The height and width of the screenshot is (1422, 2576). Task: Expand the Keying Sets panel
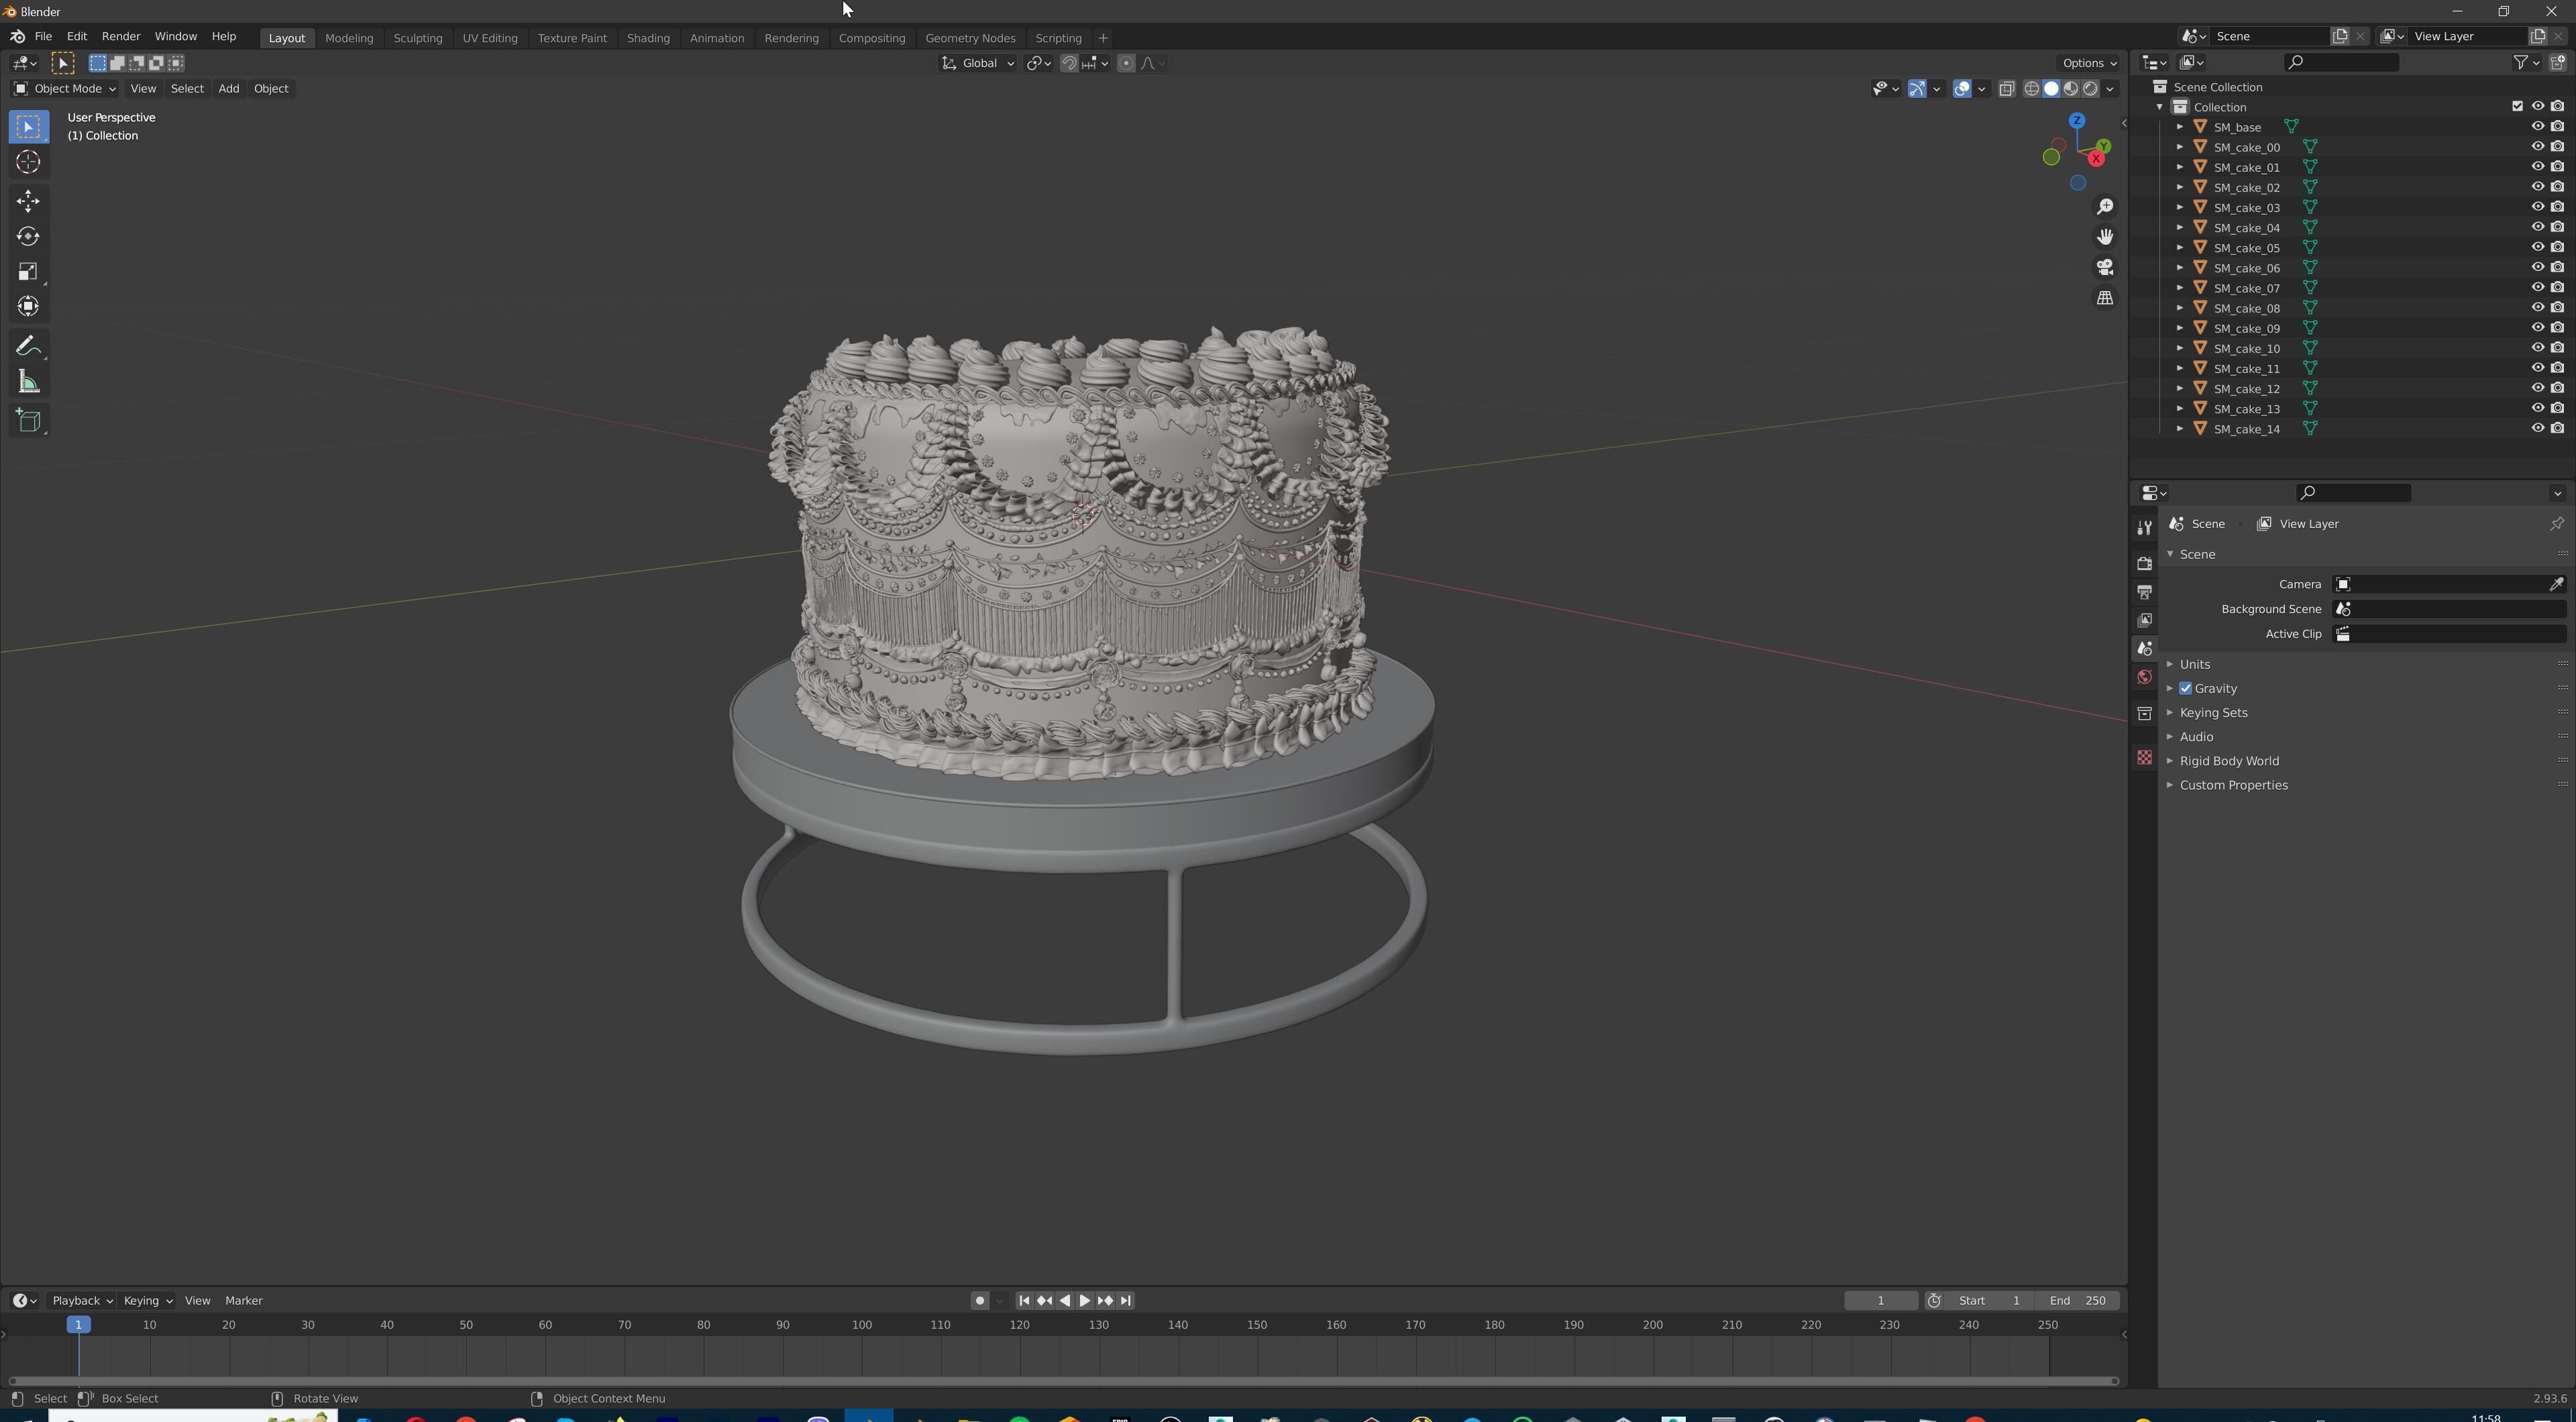[x=2213, y=713]
